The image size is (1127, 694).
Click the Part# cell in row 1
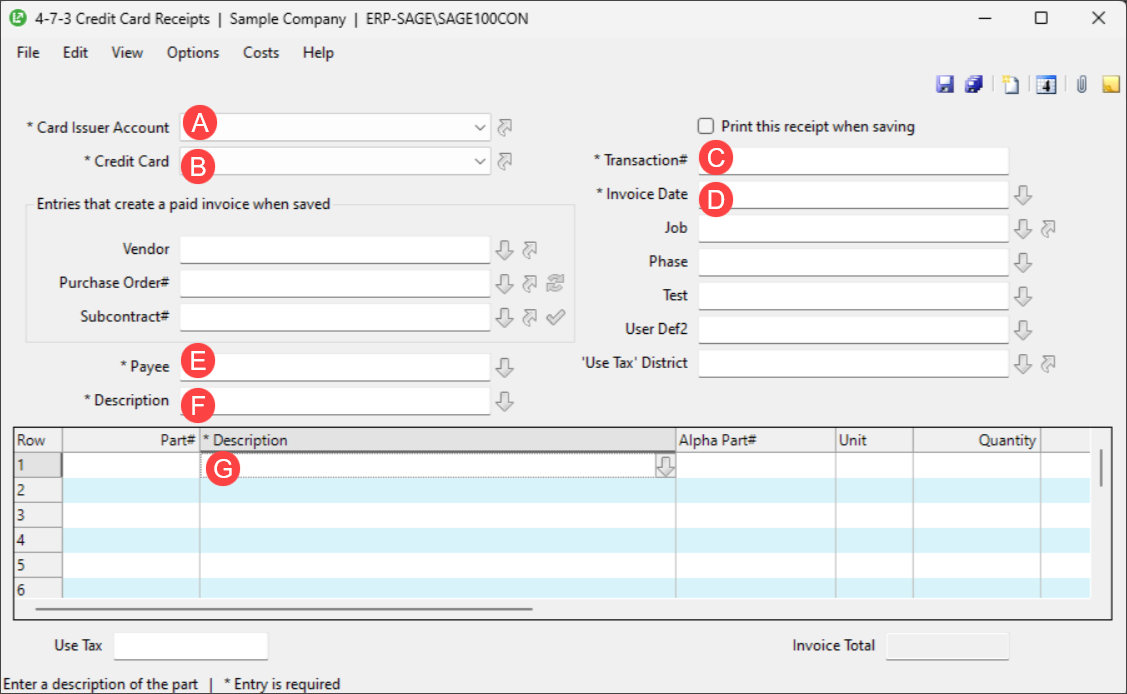[x=131, y=466]
